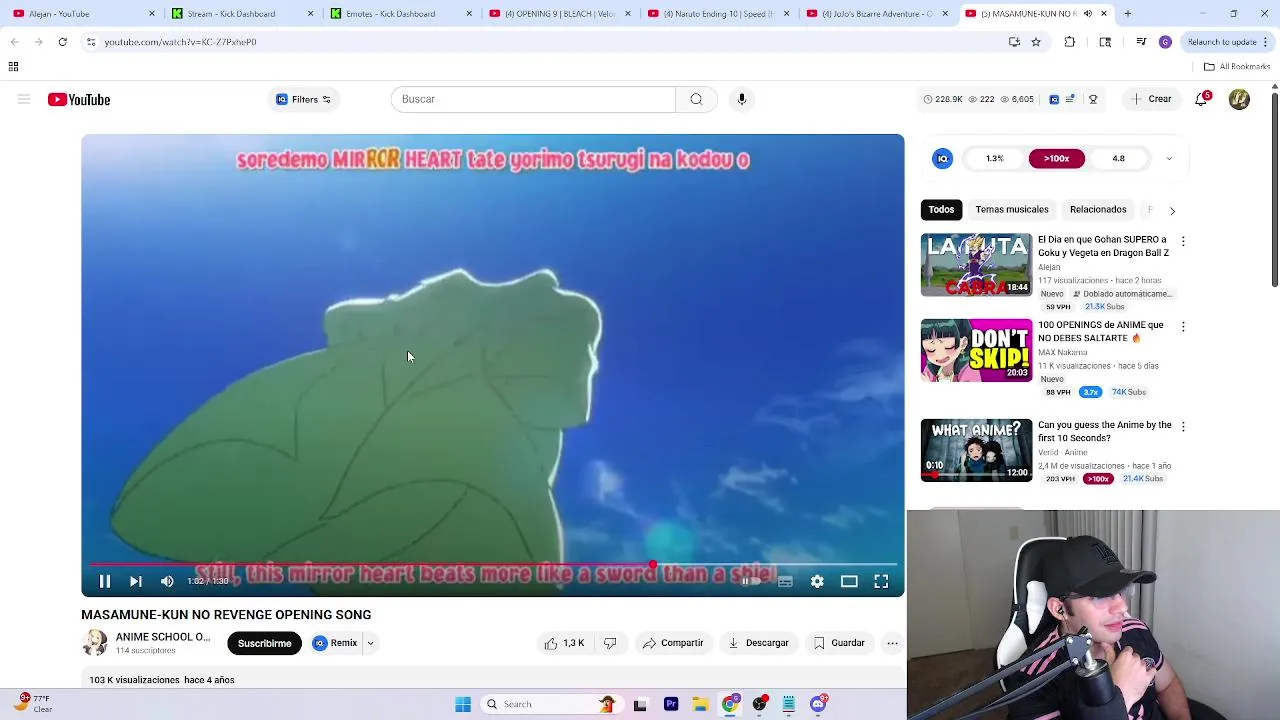Open the browser extensions puzzle icon

tap(1069, 42)
